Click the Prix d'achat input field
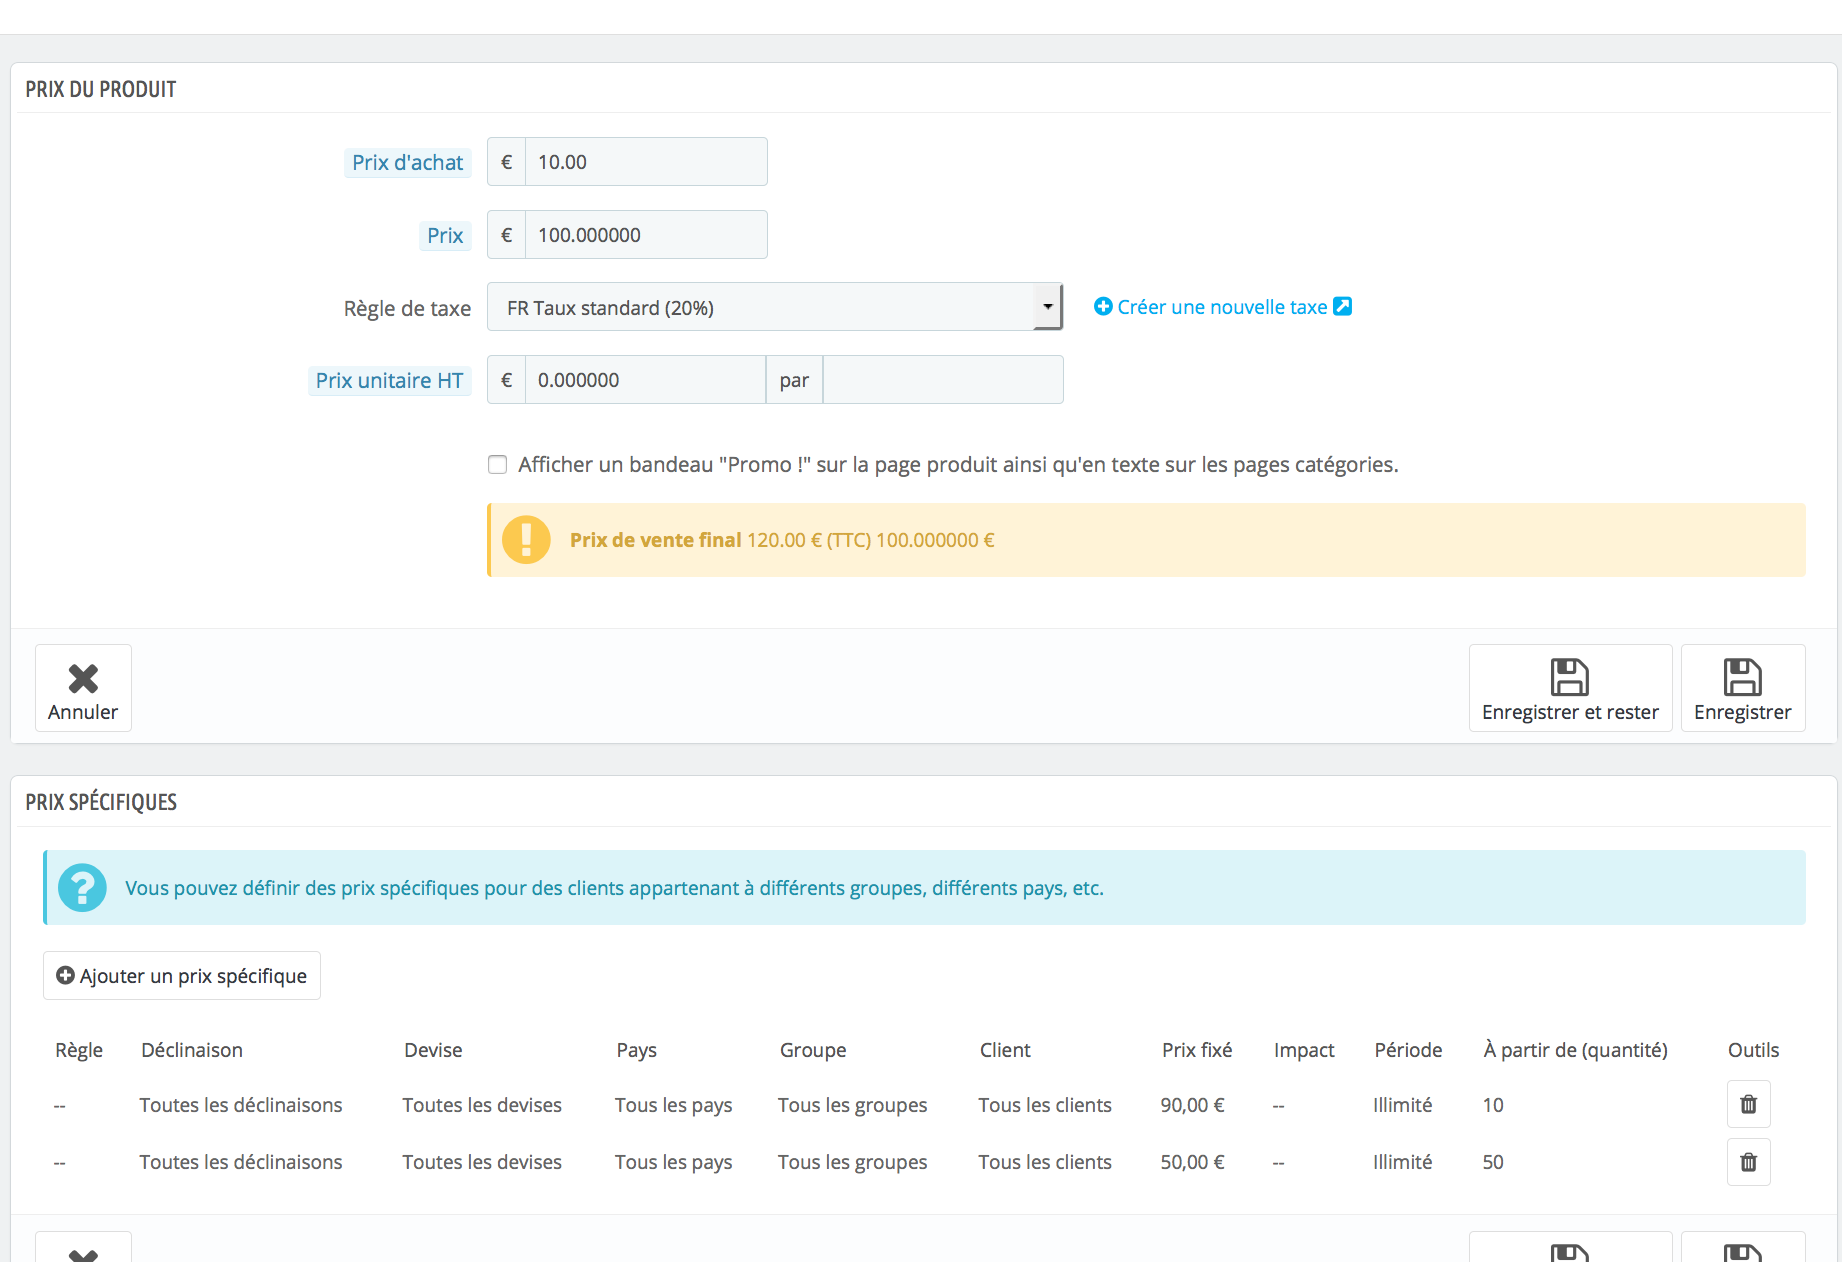 tap(645, 162)
